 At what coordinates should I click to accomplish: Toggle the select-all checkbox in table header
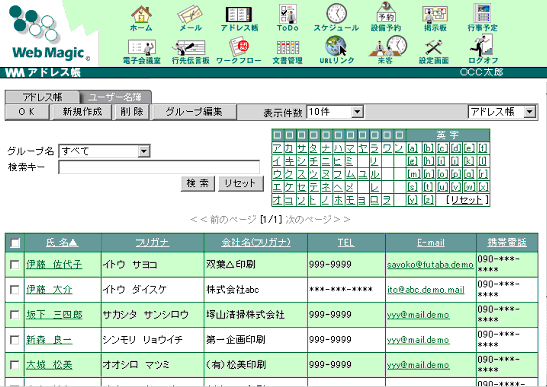click(x=15, y=243)
